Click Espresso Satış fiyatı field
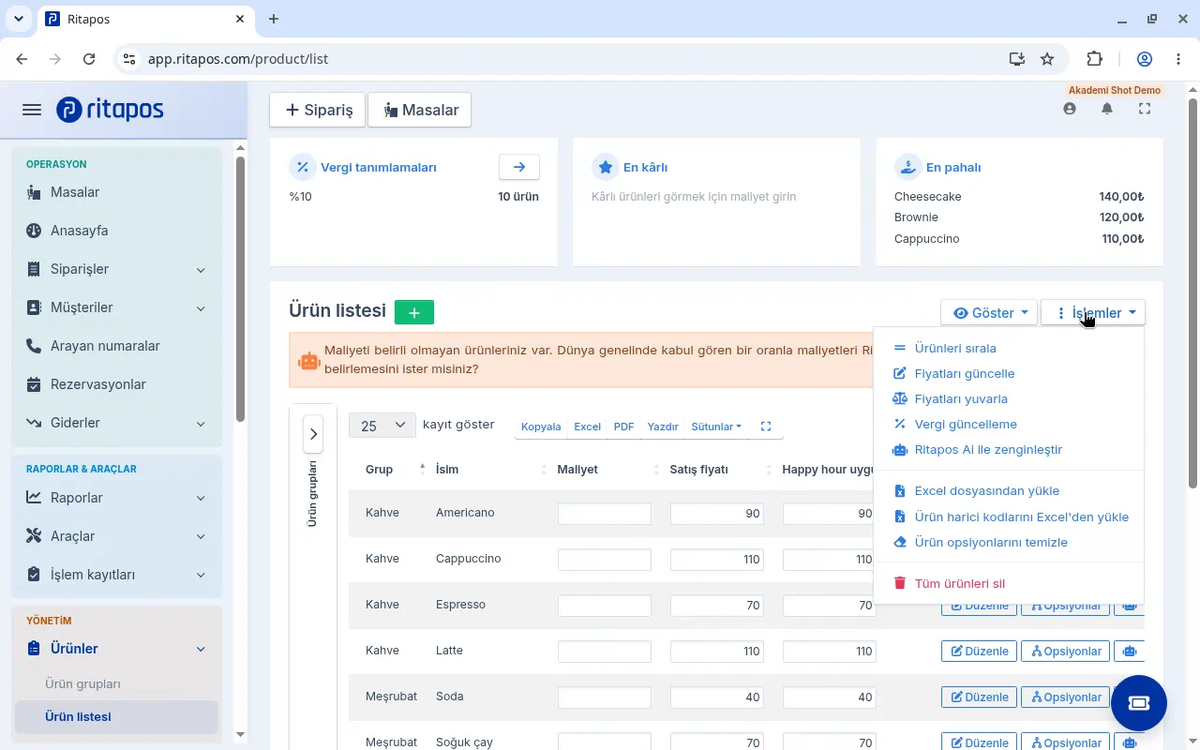 (x=717, y=605)
